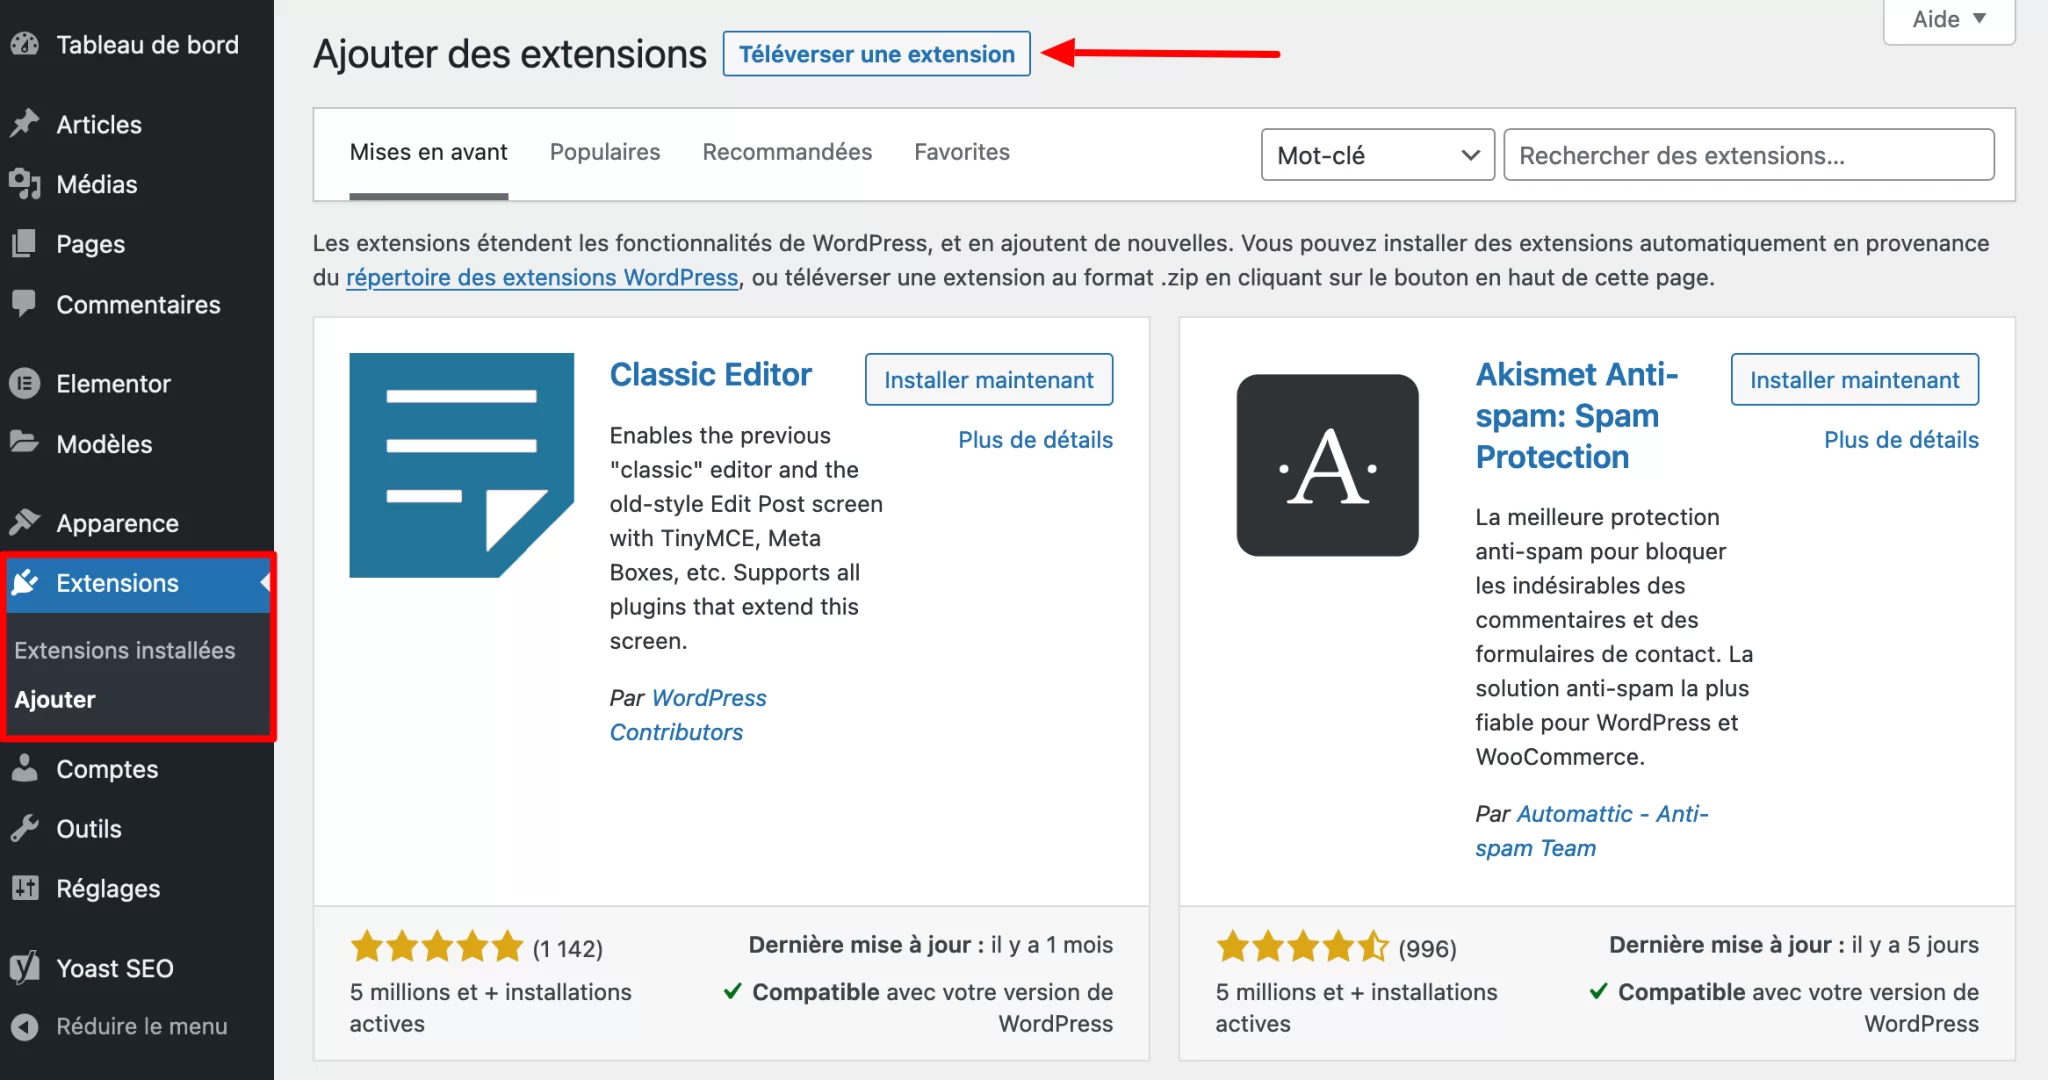Expand the Aide help panel
Viewport: 2048px width, 1080px height.
click(1948, 19)
